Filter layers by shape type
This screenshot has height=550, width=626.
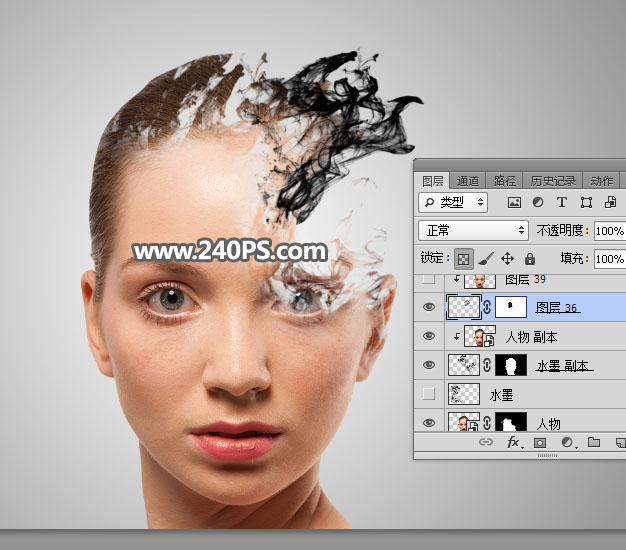tap(586, 202)
